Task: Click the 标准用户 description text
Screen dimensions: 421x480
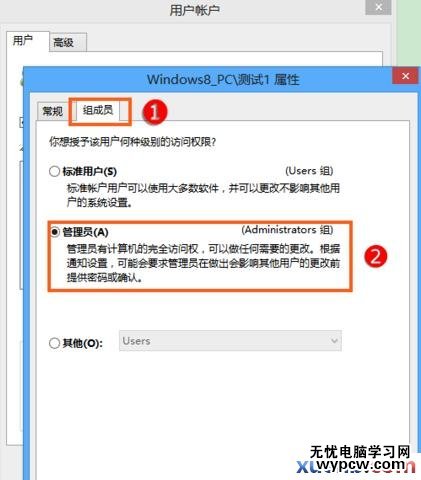Action: coord(203,195)
